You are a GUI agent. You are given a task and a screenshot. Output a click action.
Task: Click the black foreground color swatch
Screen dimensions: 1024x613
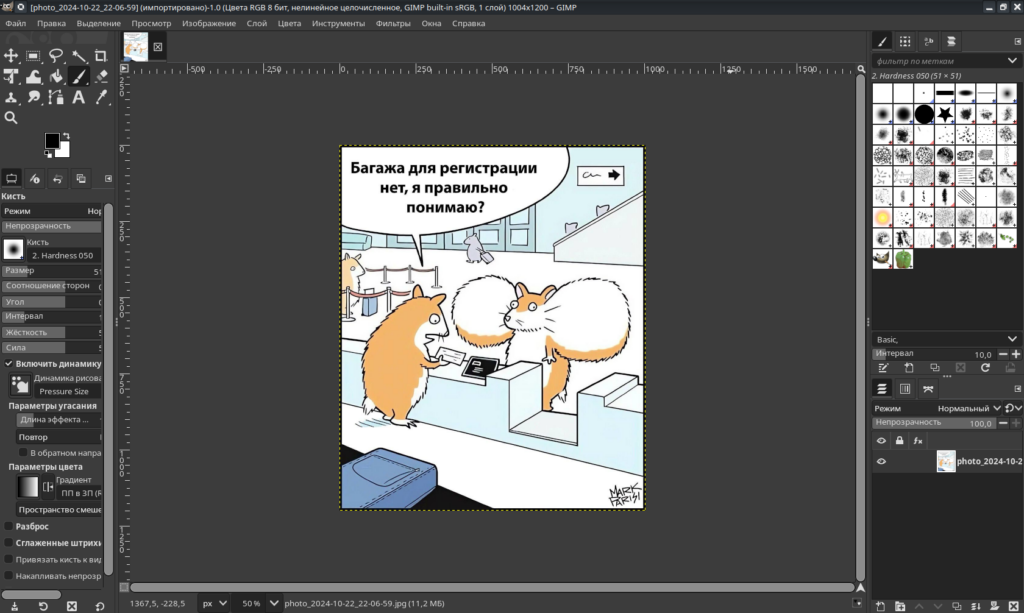(52, 141)
